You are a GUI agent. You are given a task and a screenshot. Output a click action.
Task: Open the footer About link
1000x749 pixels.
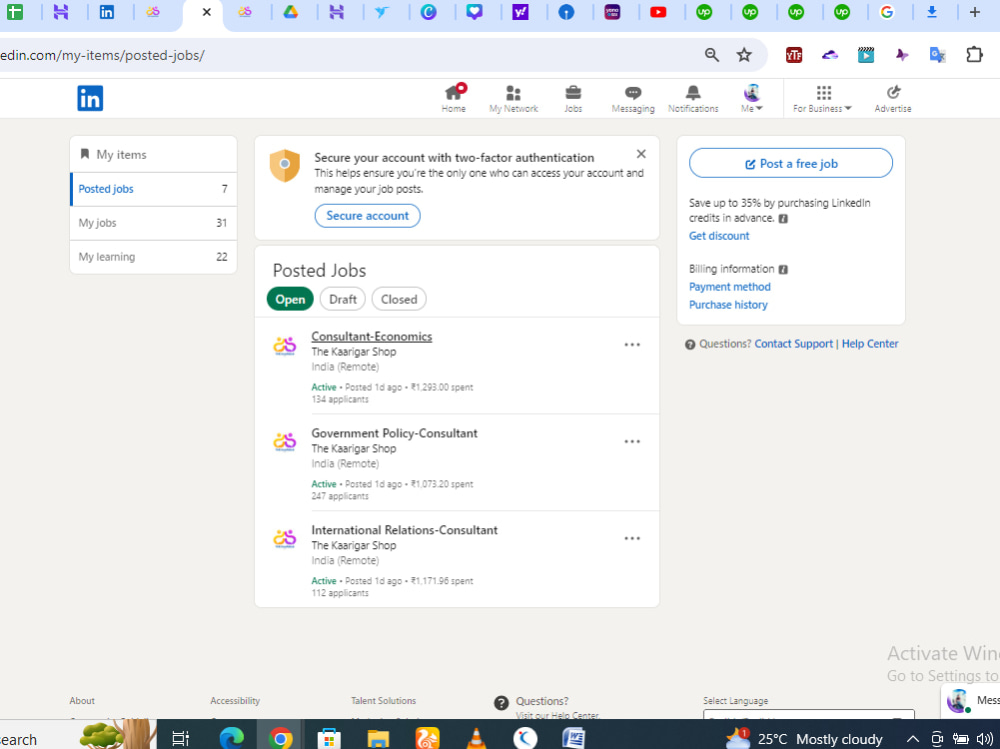[82, 701]
